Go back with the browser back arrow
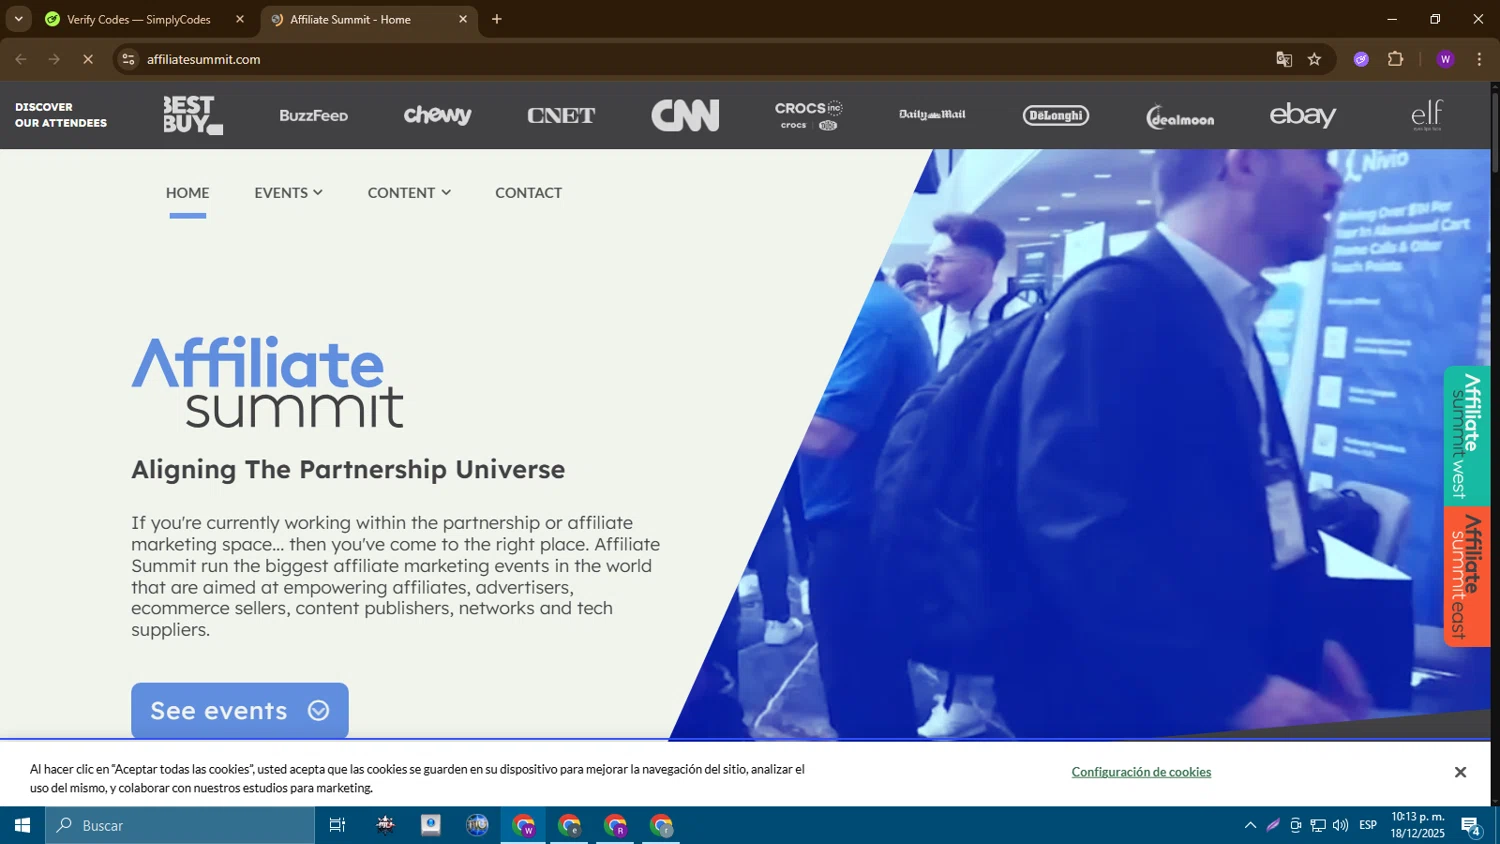 [21, 60]
